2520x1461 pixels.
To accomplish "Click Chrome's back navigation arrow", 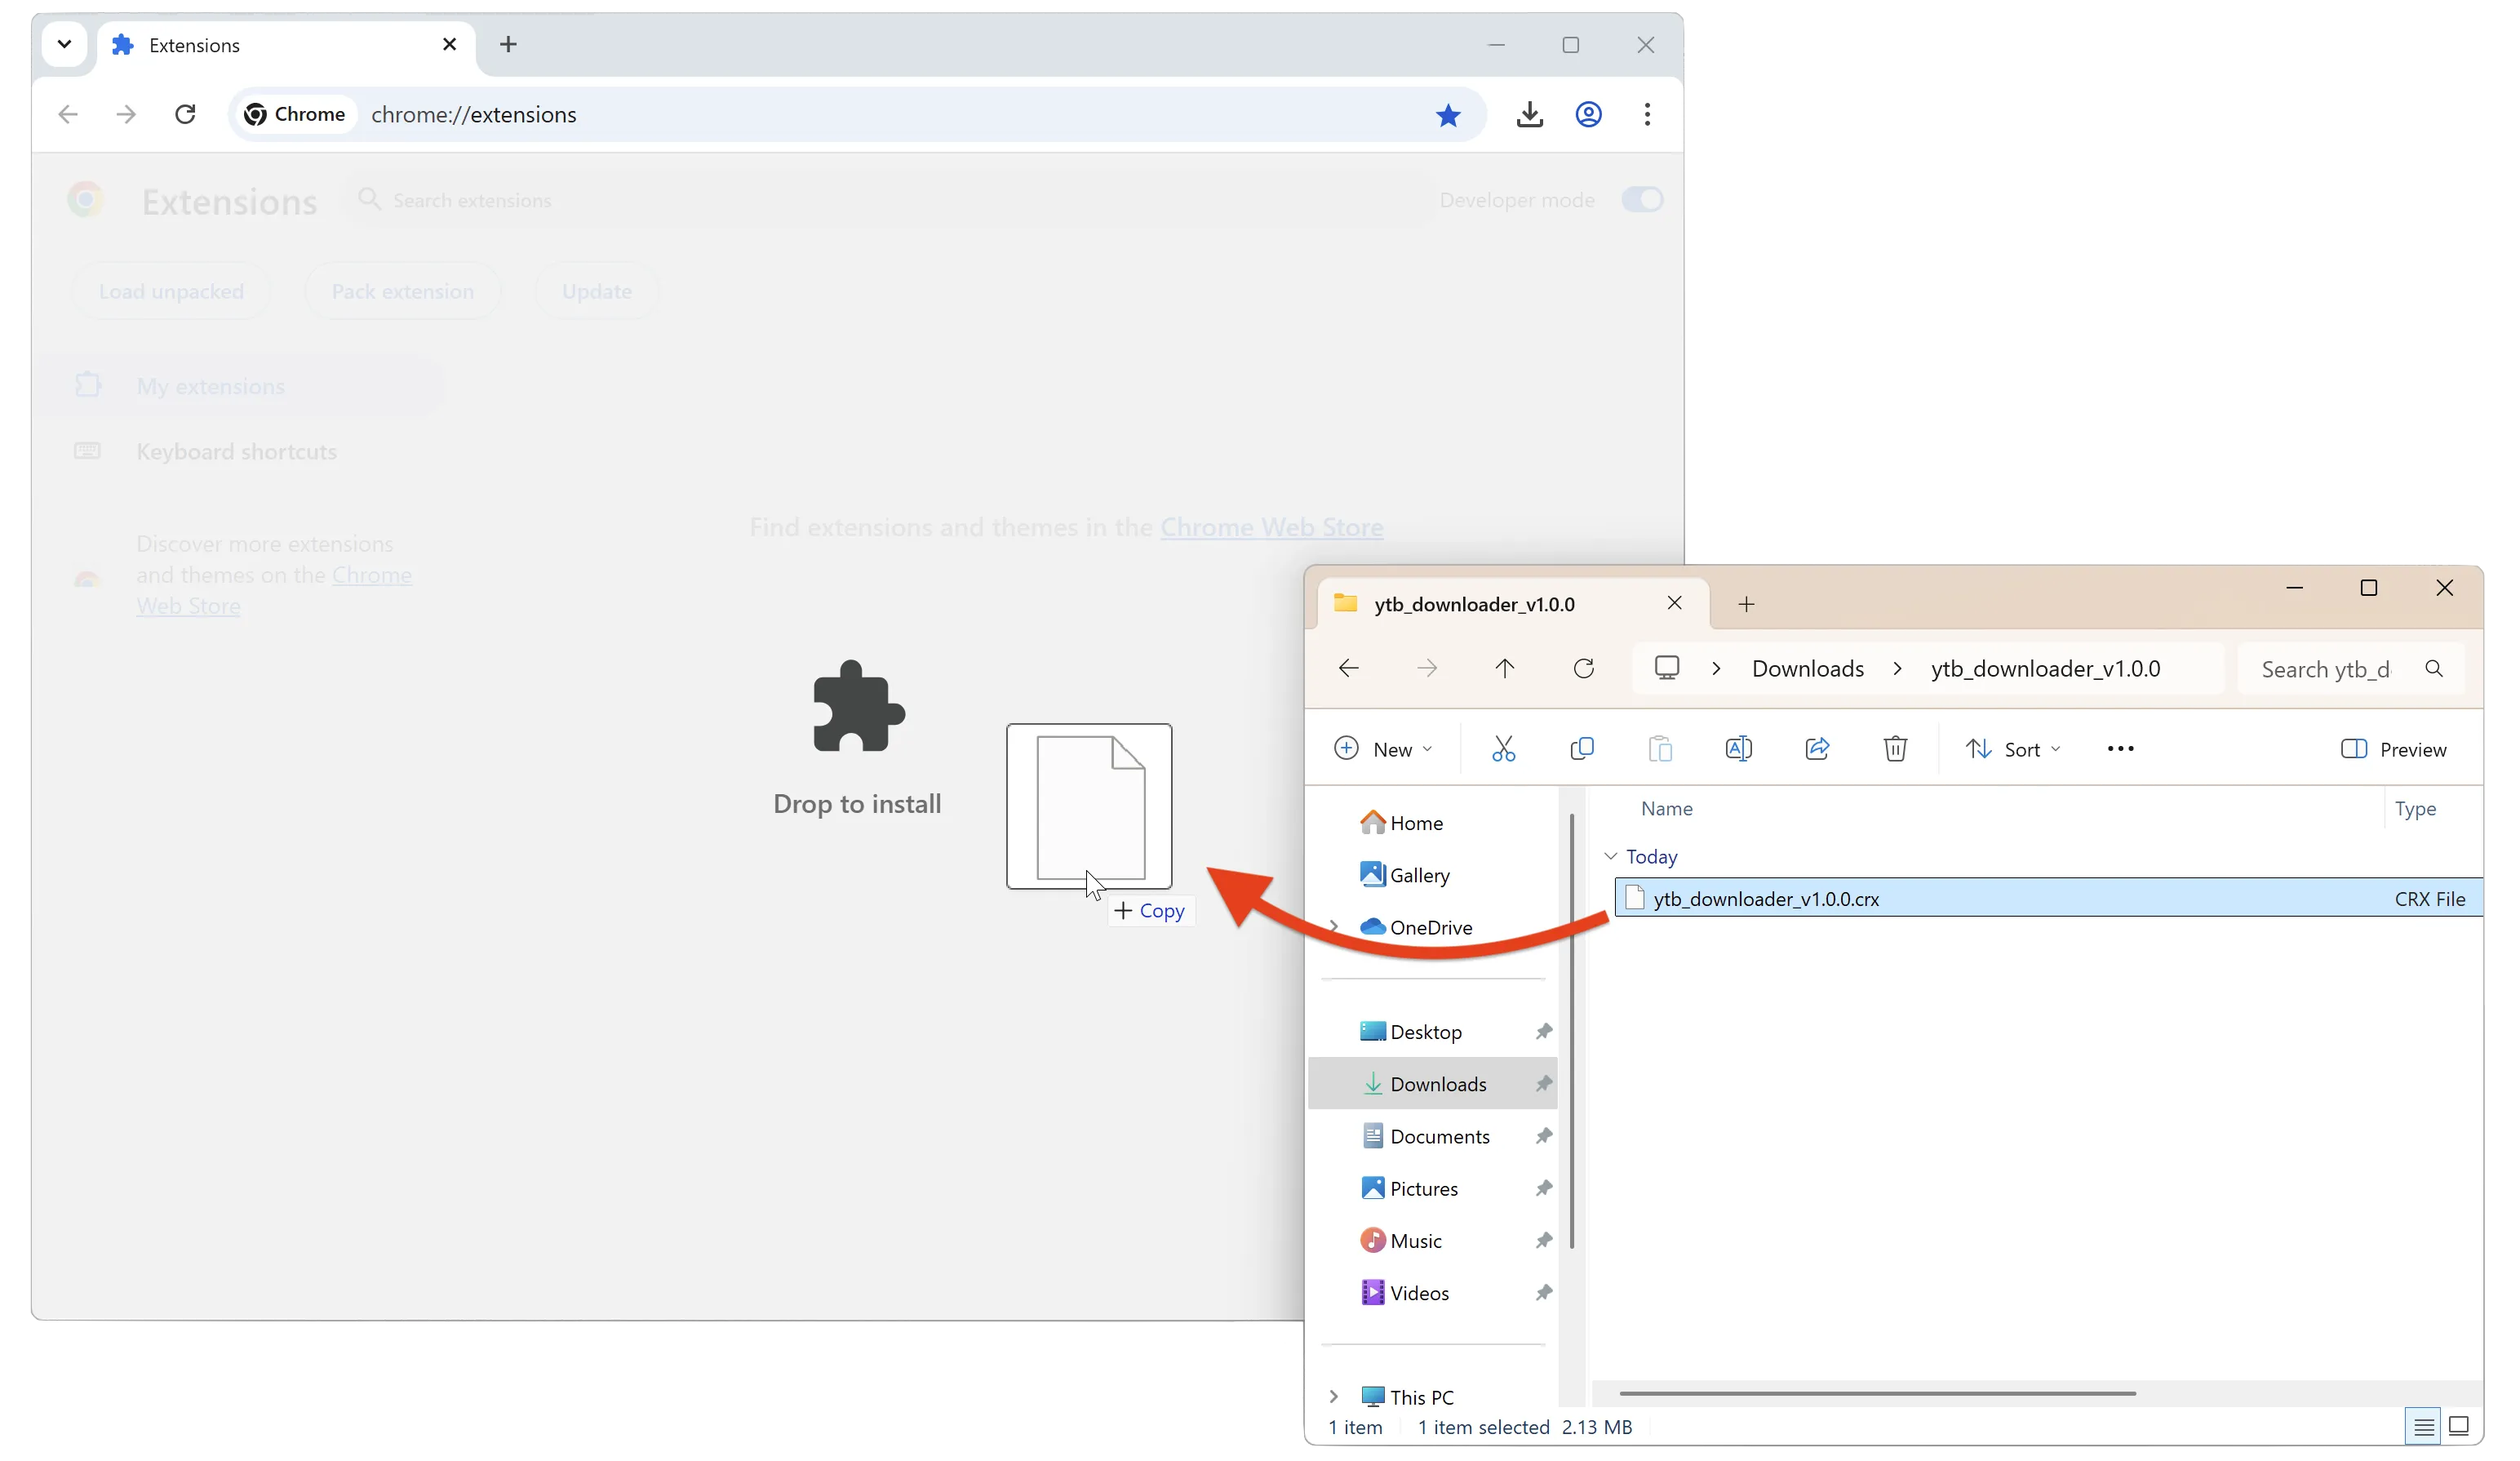I will pos(68,114).
